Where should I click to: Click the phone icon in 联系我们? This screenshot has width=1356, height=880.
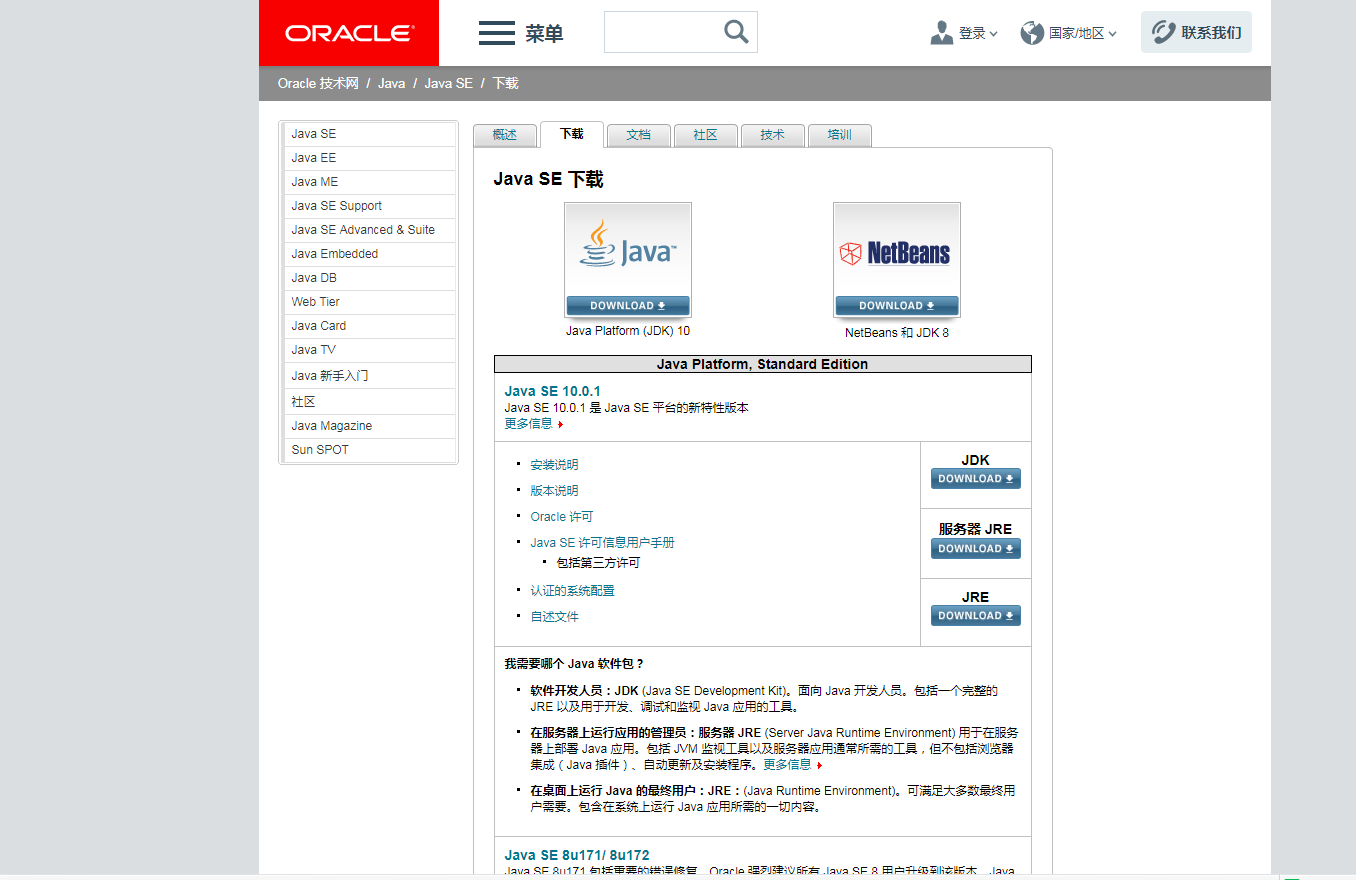(x=1163, y=33)
